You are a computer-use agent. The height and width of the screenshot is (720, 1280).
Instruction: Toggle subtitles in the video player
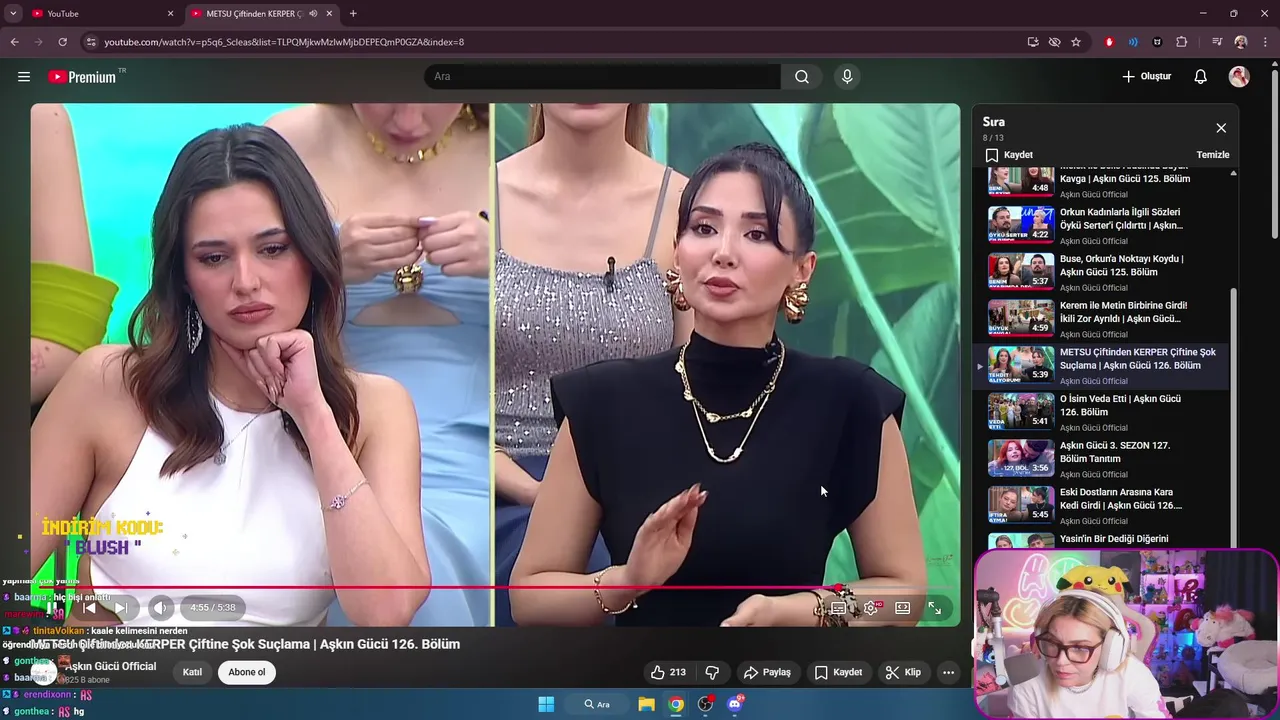pyautogui.click(x=839, y=608)
